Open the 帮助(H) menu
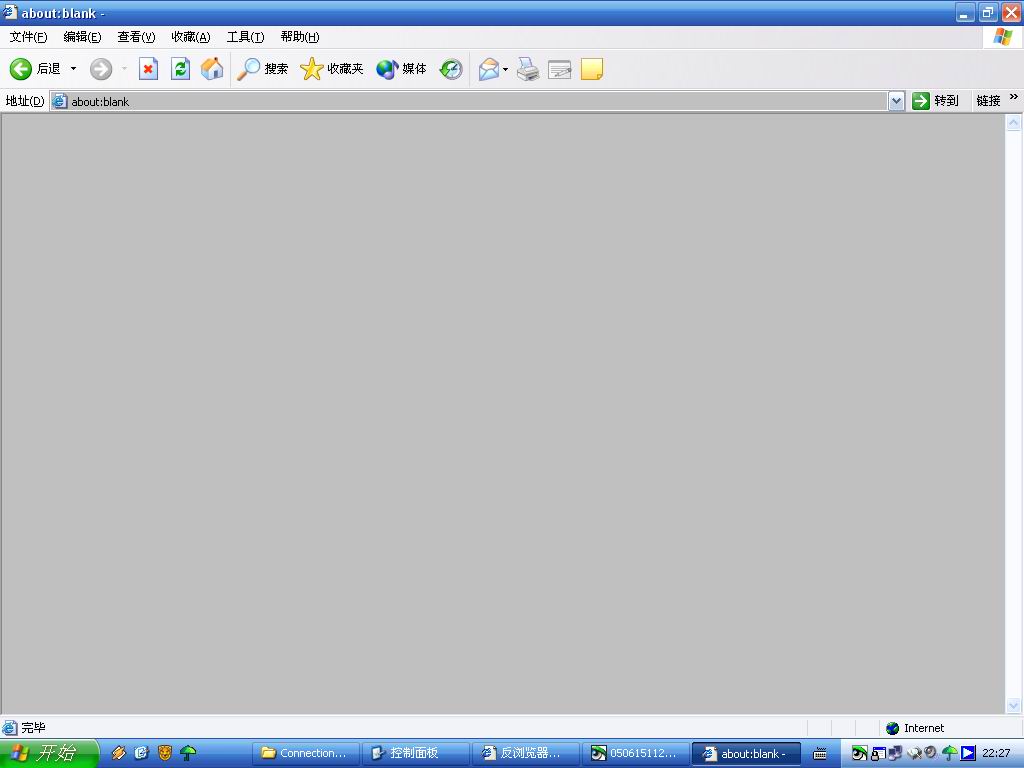The image size is (1024, 768). click(x=300, y=37)
